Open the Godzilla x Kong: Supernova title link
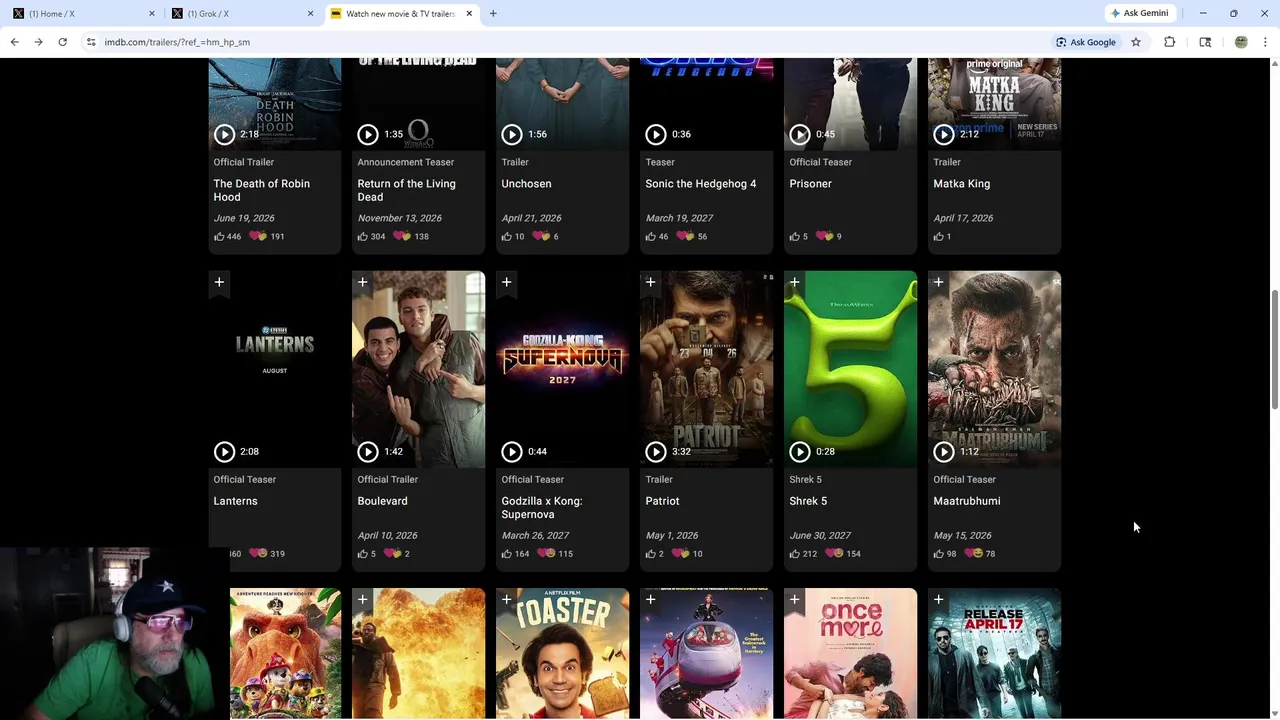This screenshot has width=1280, height=720. coord(542,508)
